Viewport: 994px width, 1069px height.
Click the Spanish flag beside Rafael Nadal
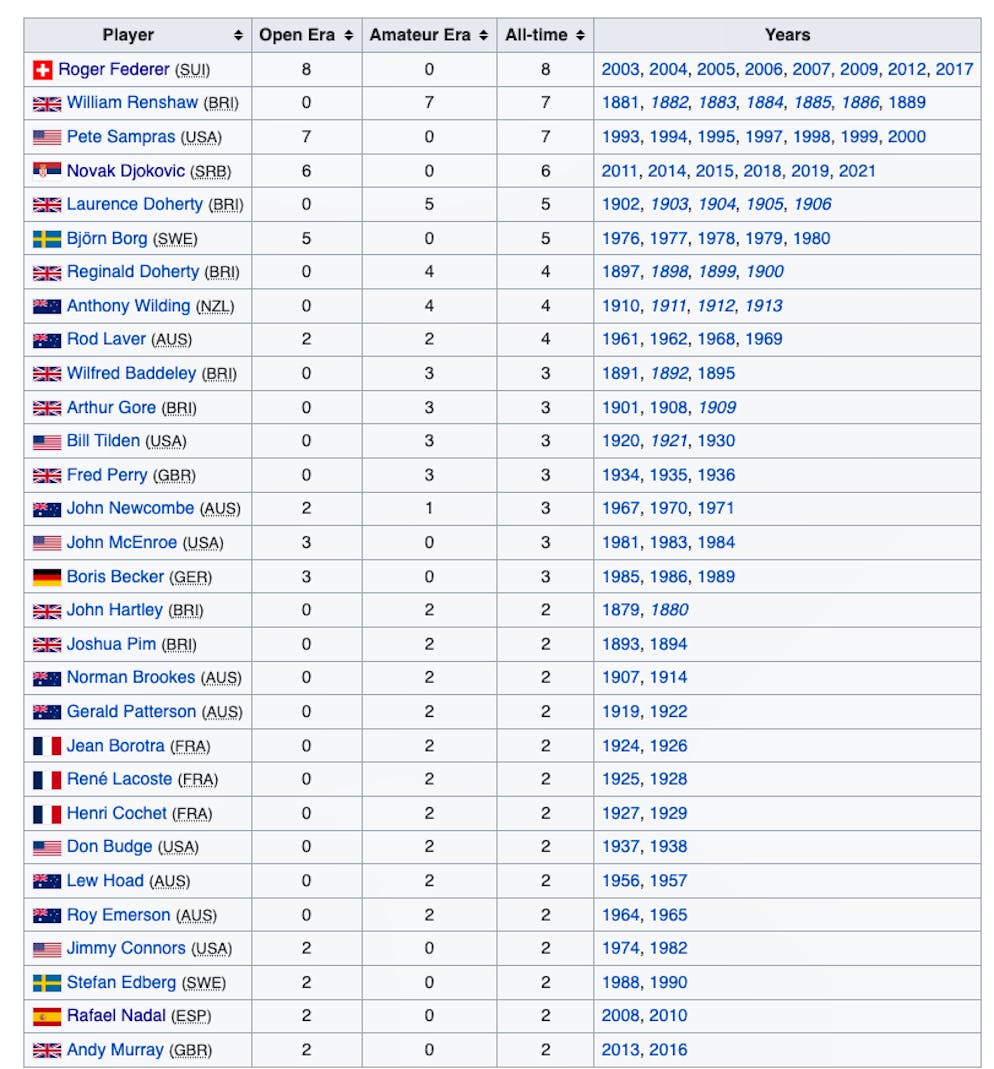[47, 1017]
